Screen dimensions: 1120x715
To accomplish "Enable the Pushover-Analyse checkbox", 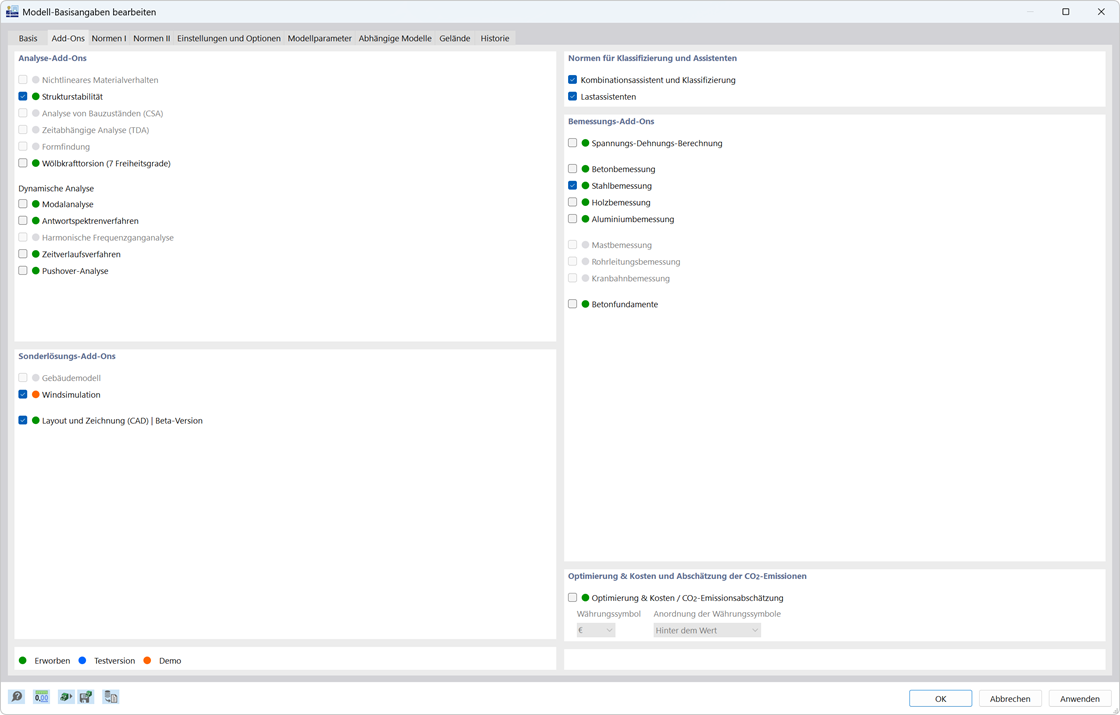I will coord(22,270).
